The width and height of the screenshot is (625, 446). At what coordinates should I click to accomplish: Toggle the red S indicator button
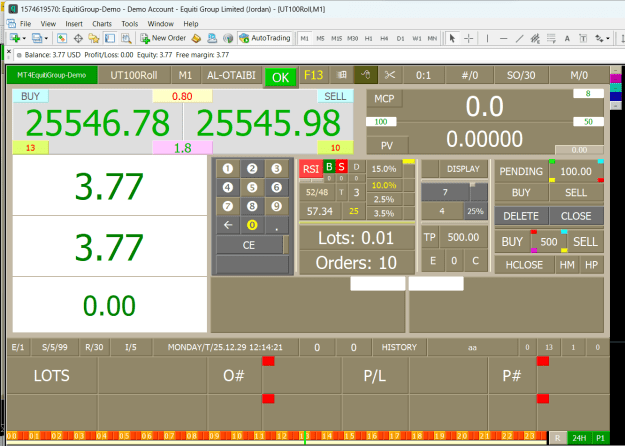point(341,167)
